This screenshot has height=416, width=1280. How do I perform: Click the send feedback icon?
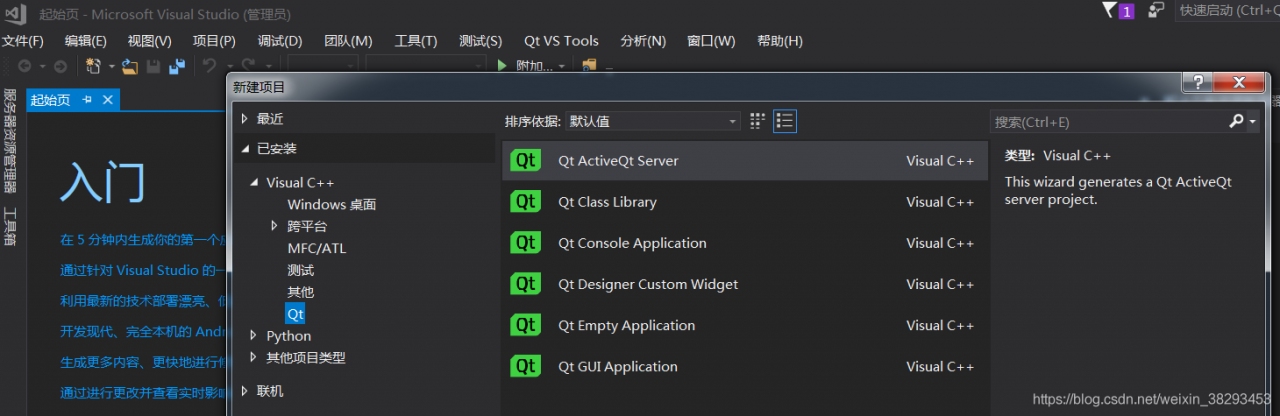(1156, 11)
